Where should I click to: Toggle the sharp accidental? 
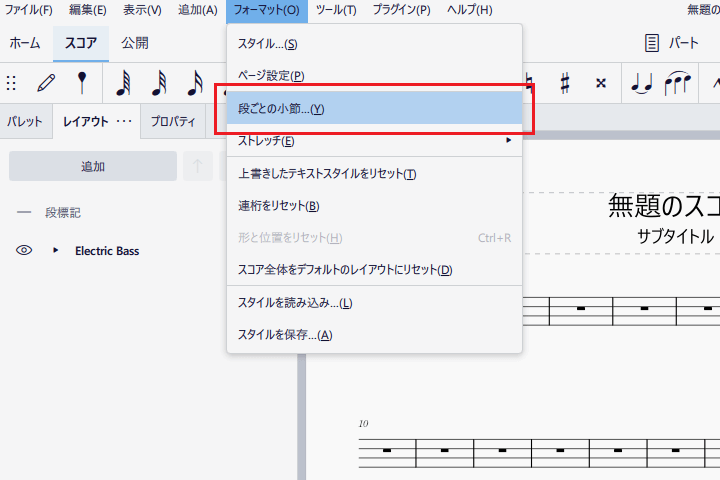tap(565, 83)
